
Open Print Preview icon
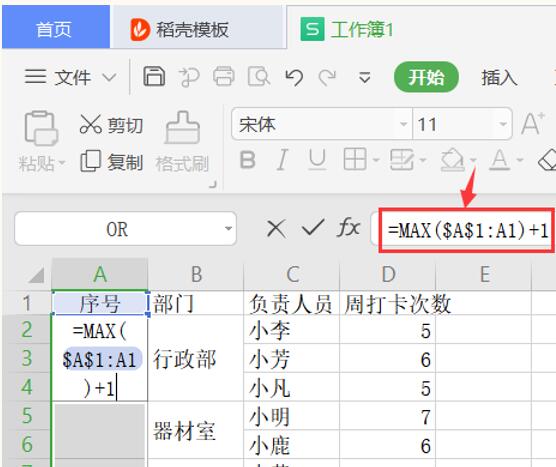click(258, 76)
